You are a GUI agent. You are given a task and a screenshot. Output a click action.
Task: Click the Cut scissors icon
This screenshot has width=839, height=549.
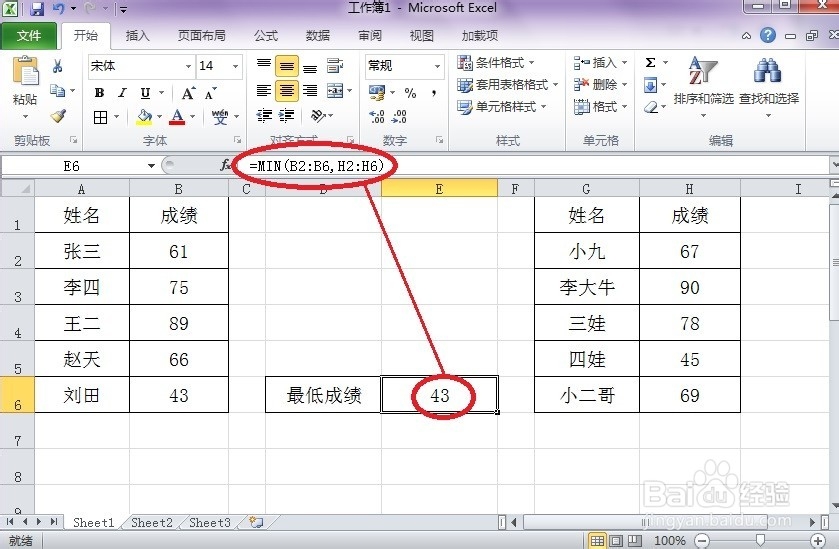[57, 66]
